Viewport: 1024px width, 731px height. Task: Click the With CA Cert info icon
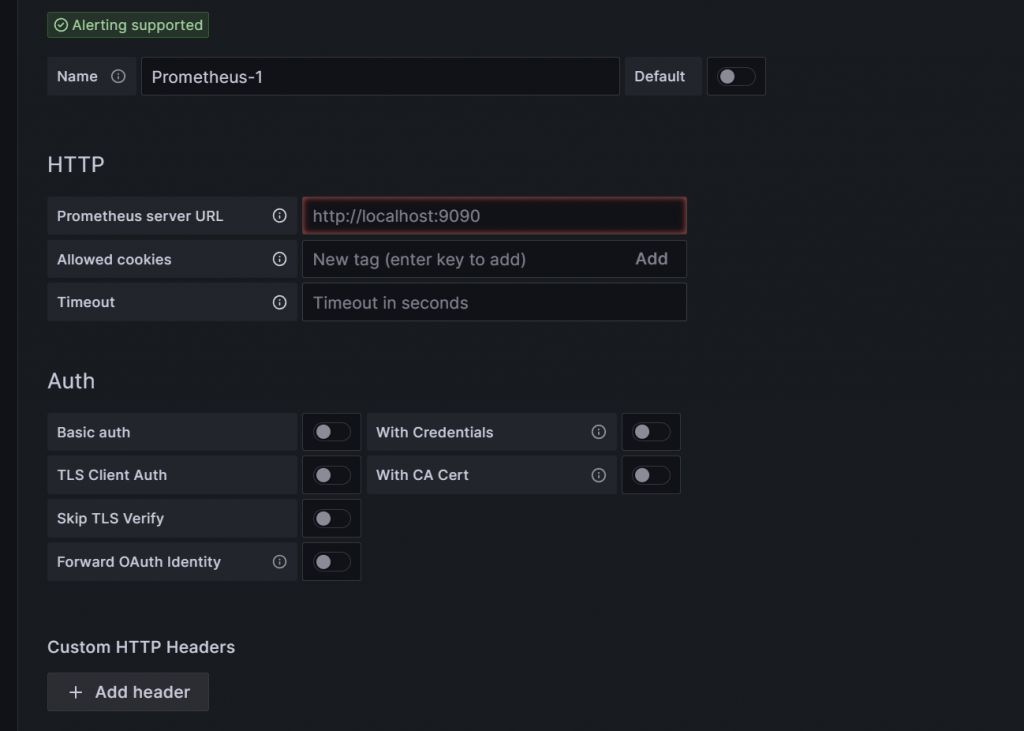pos(598,475)
